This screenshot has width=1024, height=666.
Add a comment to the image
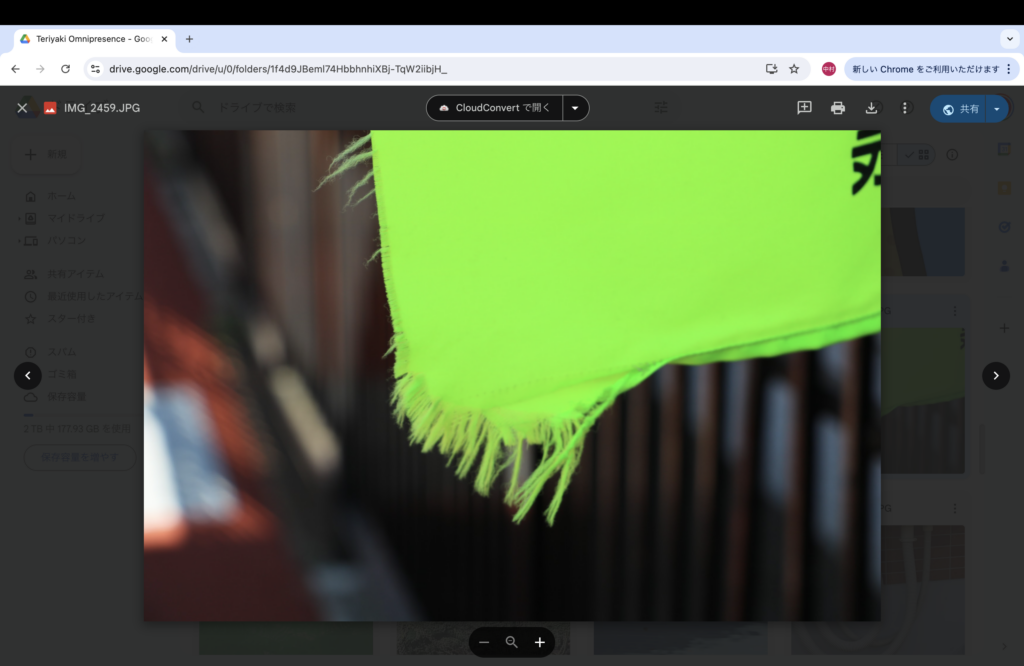tap(804, 108)
